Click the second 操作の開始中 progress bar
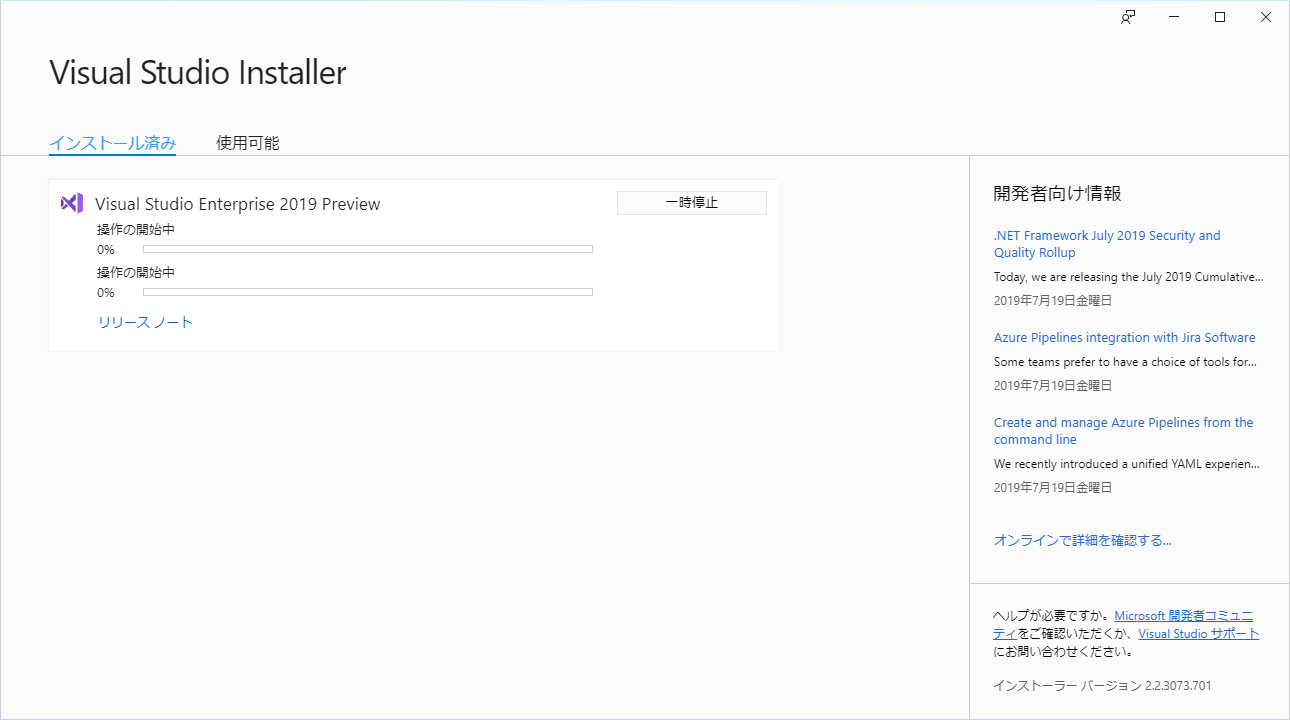Image resolution: width=1290 pixels, height=720 pixels. click(x=368, y=292)
